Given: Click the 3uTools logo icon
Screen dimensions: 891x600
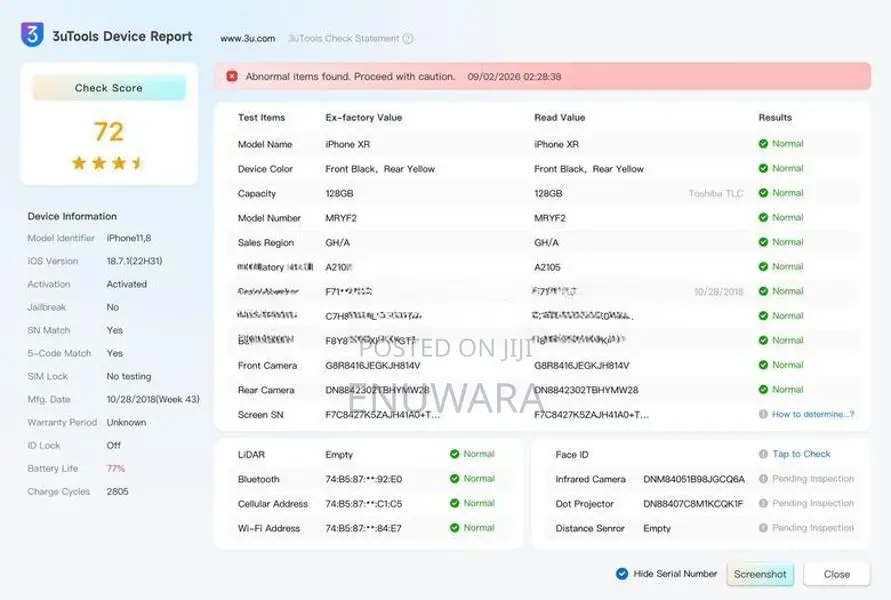Looking at the screenshot, I should [x=32, y=34].
